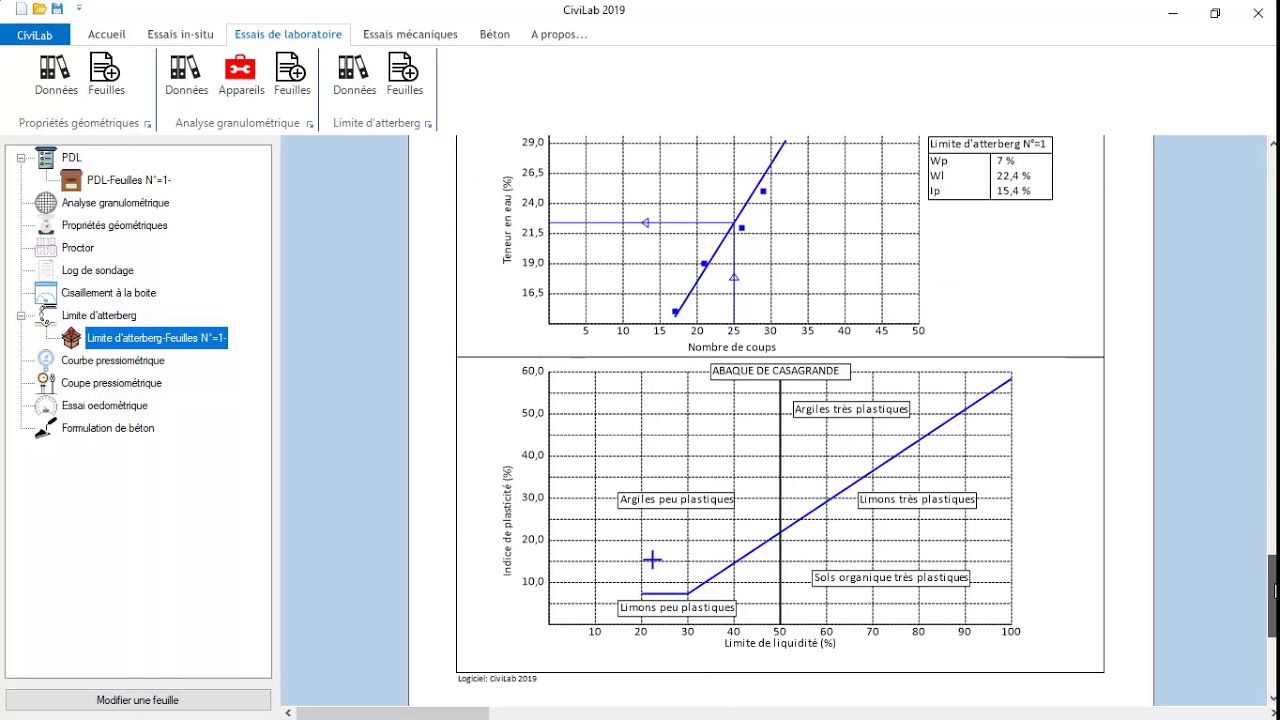This screenshot has width=1280, height=720.
Task: Select Limite d'atterberg-Feuilles N°=1- item
Action: (x=157, y=338)
